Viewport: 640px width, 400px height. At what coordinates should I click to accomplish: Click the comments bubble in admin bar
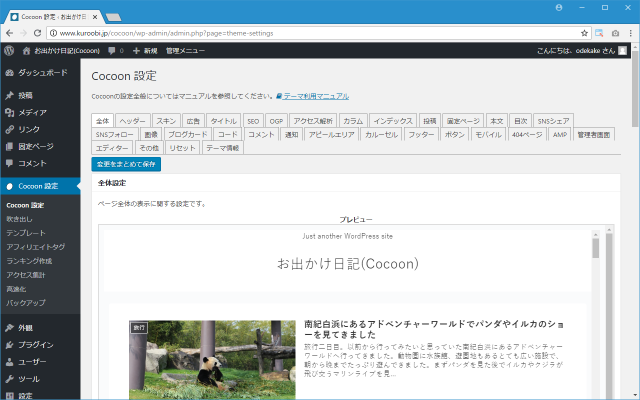tap(114, 49)
